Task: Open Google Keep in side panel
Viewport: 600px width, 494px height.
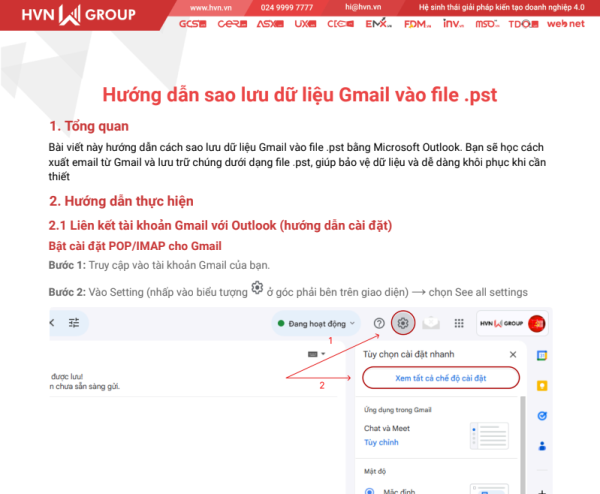Action: click(542, 386)
